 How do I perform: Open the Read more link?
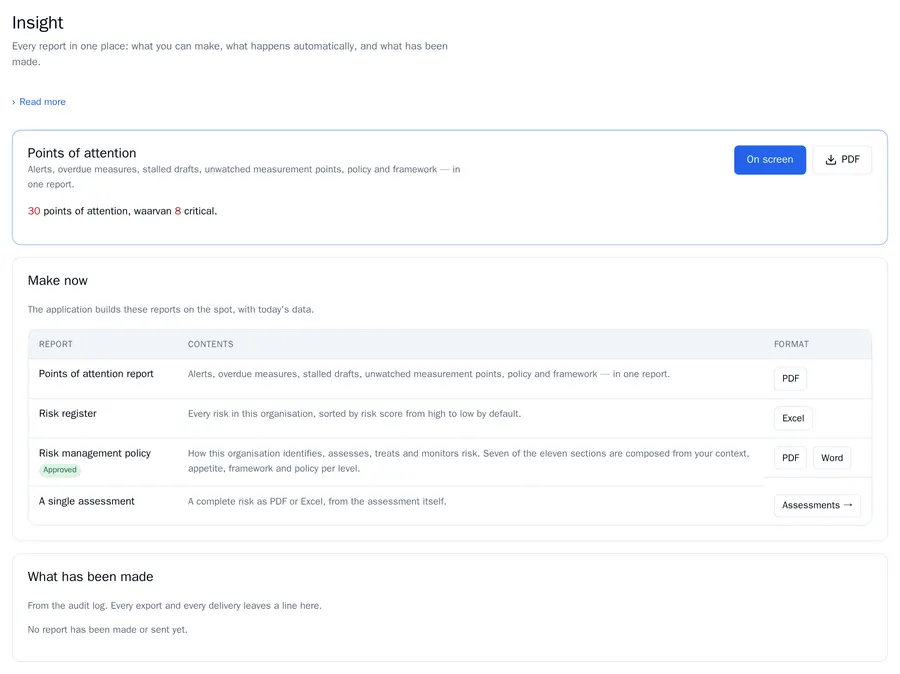point(42,102)
